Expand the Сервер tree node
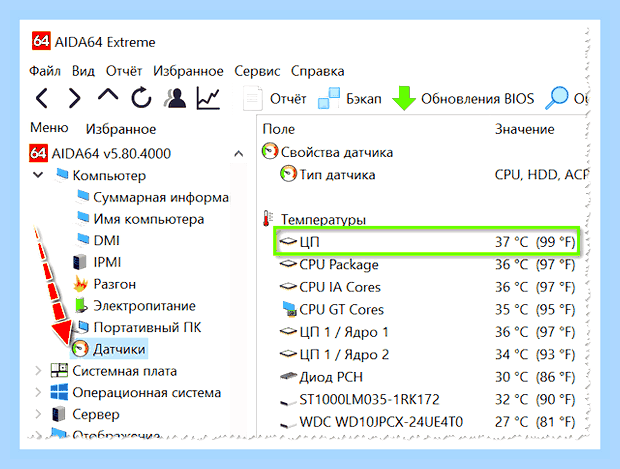Screen dimensions: 620x469 pos(38,414)
